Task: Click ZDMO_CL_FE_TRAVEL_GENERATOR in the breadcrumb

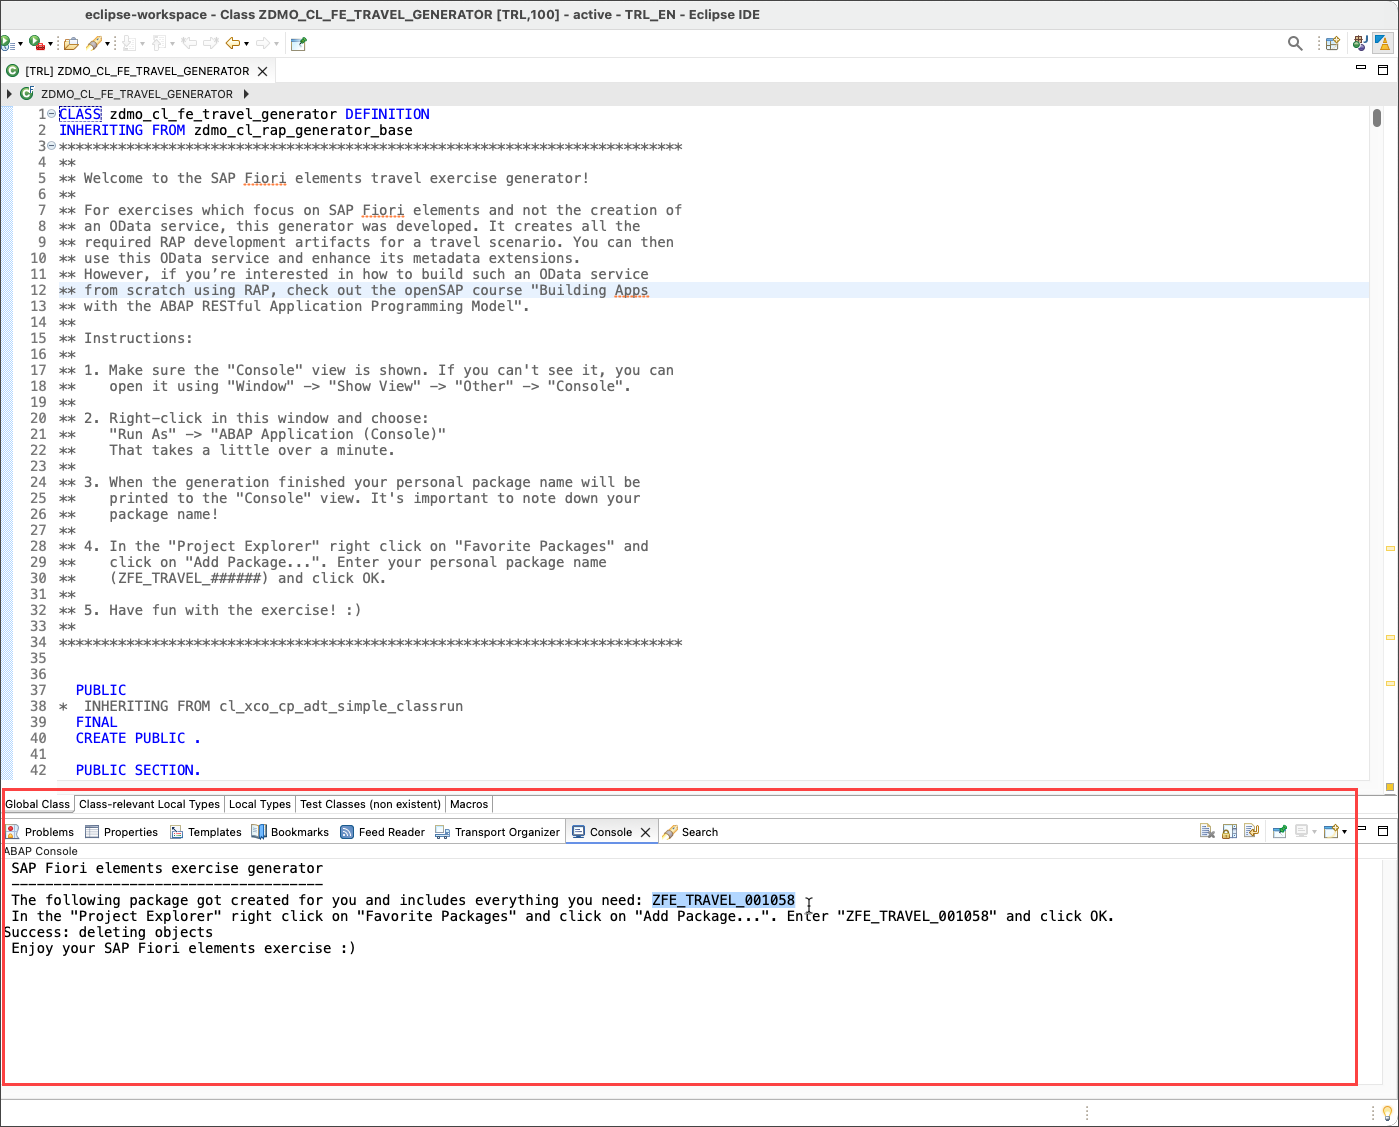Action: coord(137,94)
